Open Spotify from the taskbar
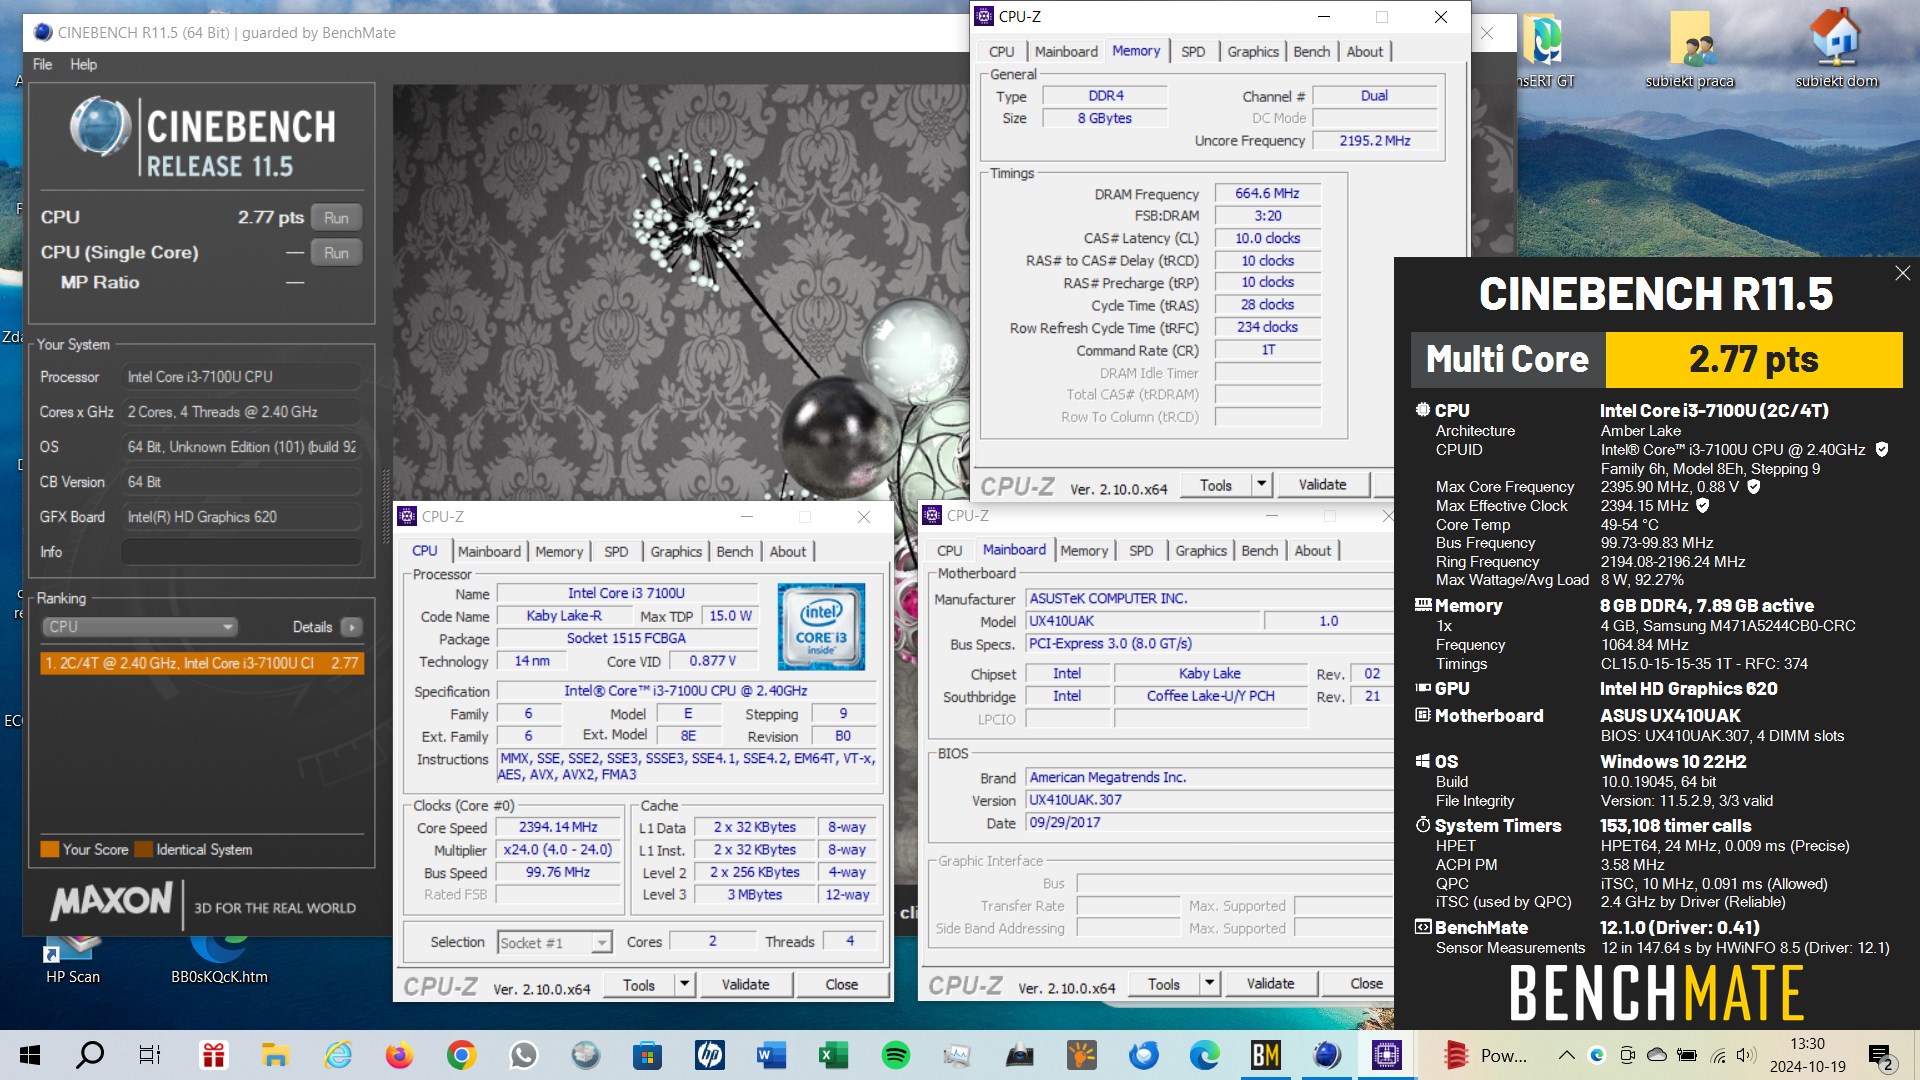 pyautogui.click(x=895, y=1055)
